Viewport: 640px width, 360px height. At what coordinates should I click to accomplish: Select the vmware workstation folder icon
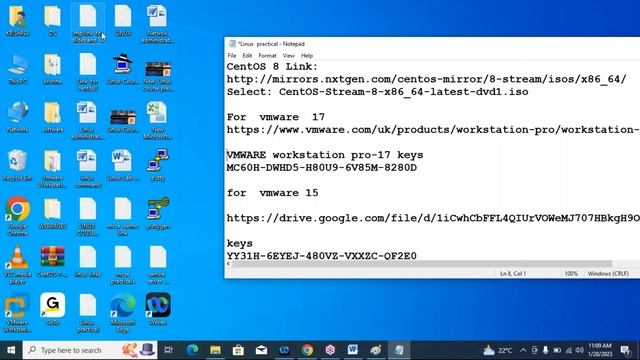[x=53, y=168]
